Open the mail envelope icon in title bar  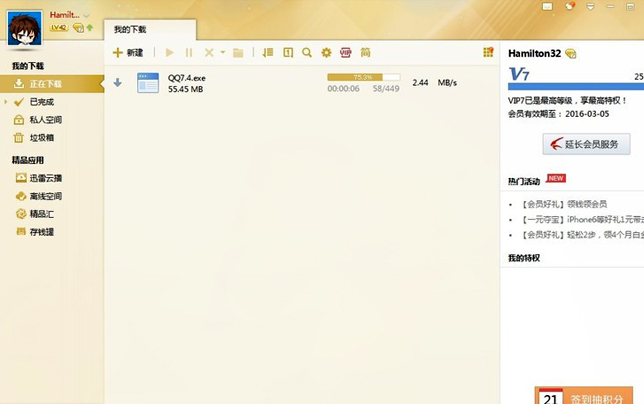(x=547, y=7)
